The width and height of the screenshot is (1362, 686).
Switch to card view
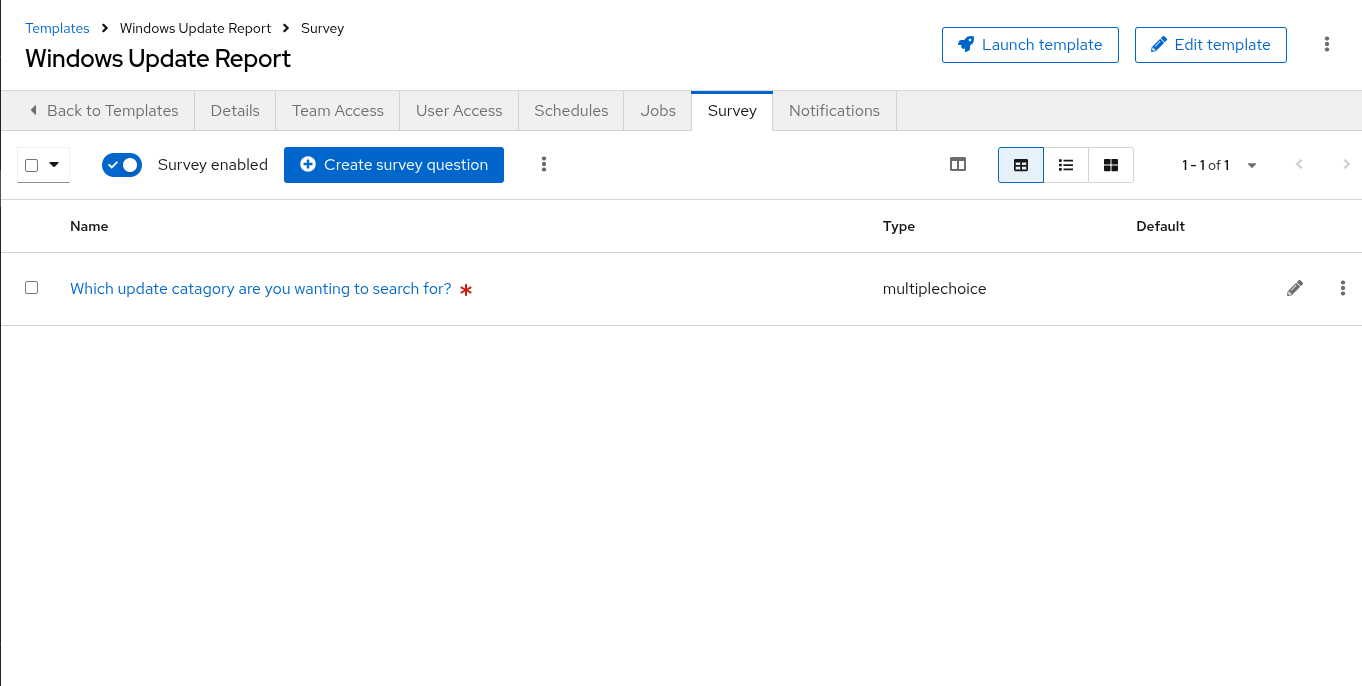(1111, 165)
